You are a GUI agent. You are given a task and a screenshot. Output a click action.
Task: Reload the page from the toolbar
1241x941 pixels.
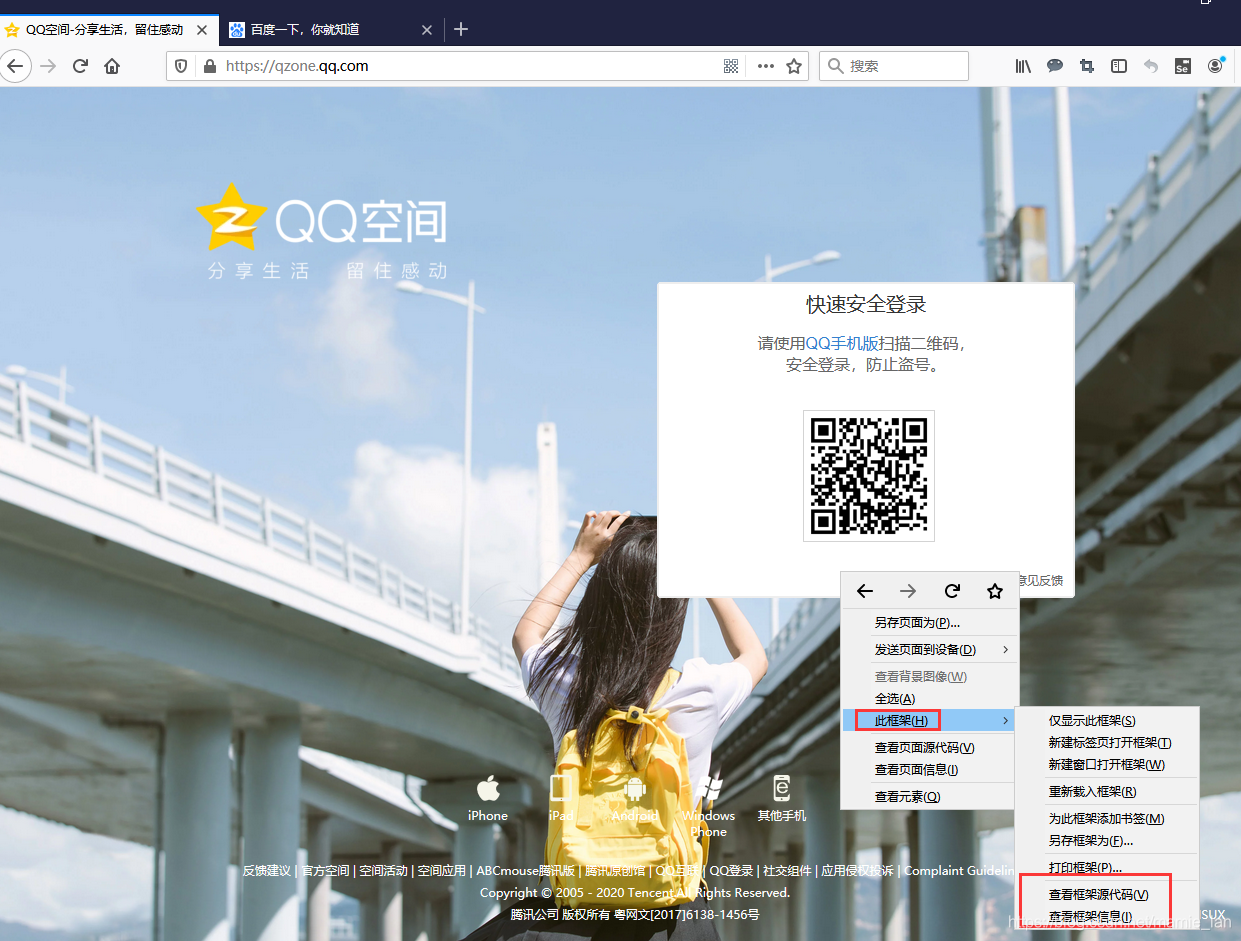pyautogui.click(x=80, y=66)
